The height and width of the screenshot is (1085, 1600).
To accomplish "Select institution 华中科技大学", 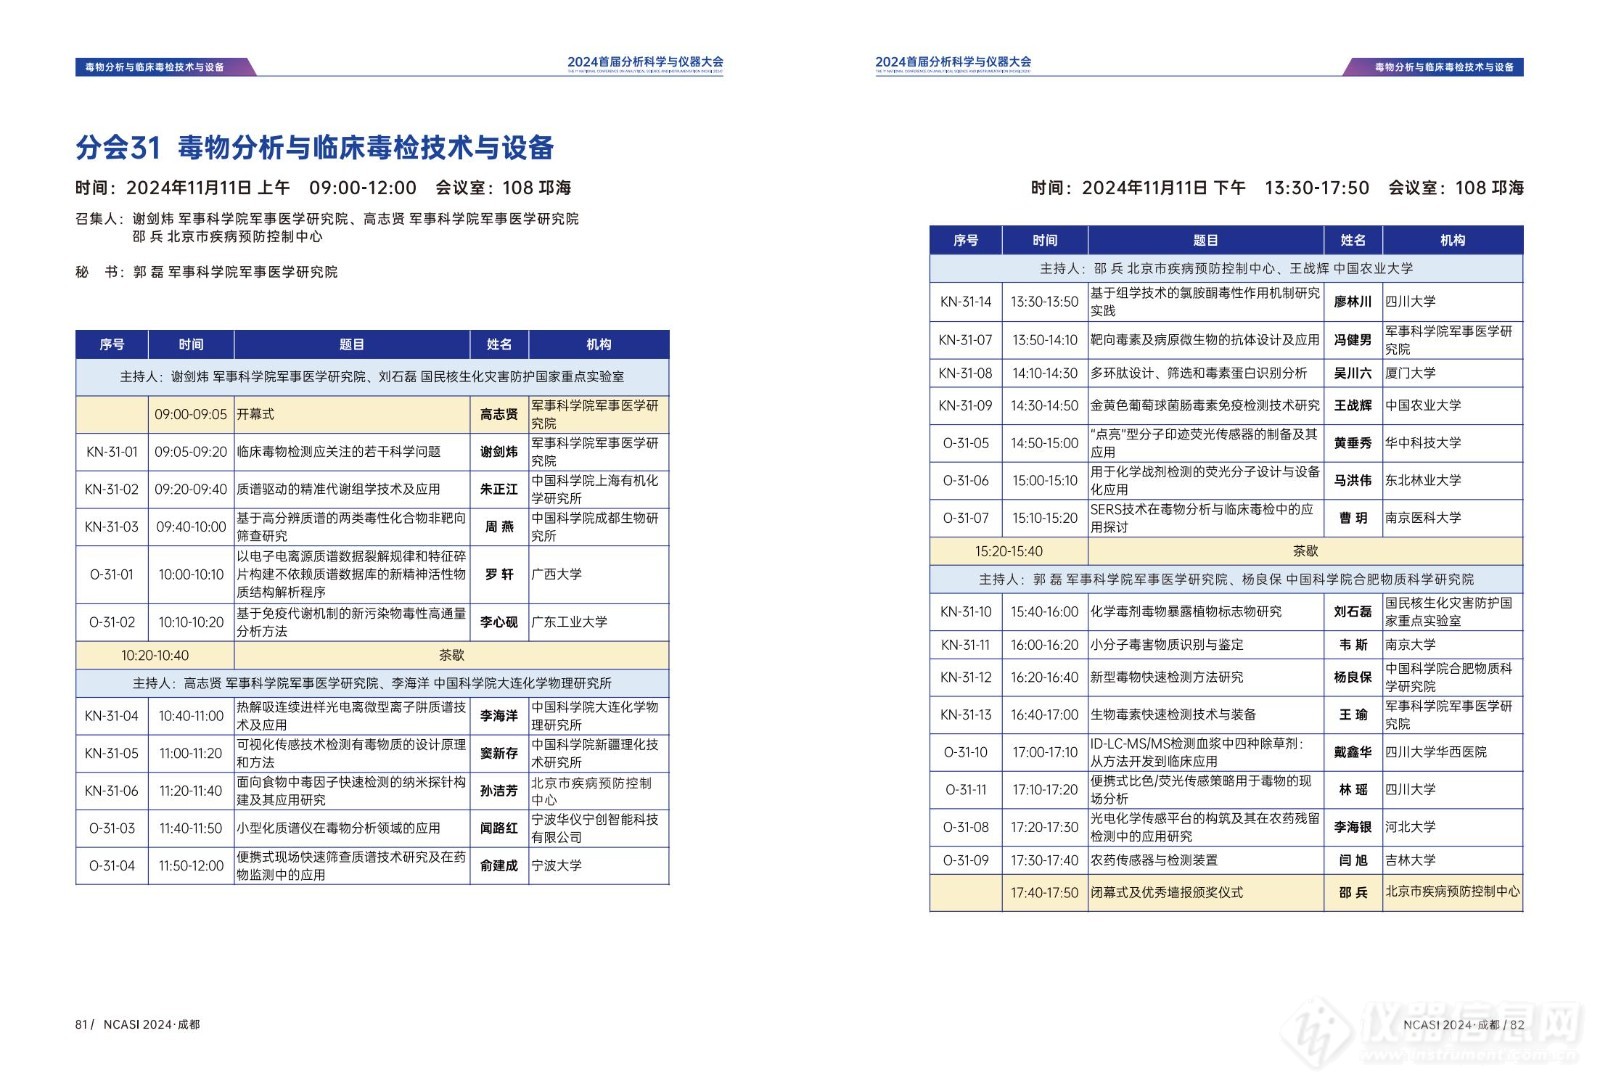I will [1423, 443].
